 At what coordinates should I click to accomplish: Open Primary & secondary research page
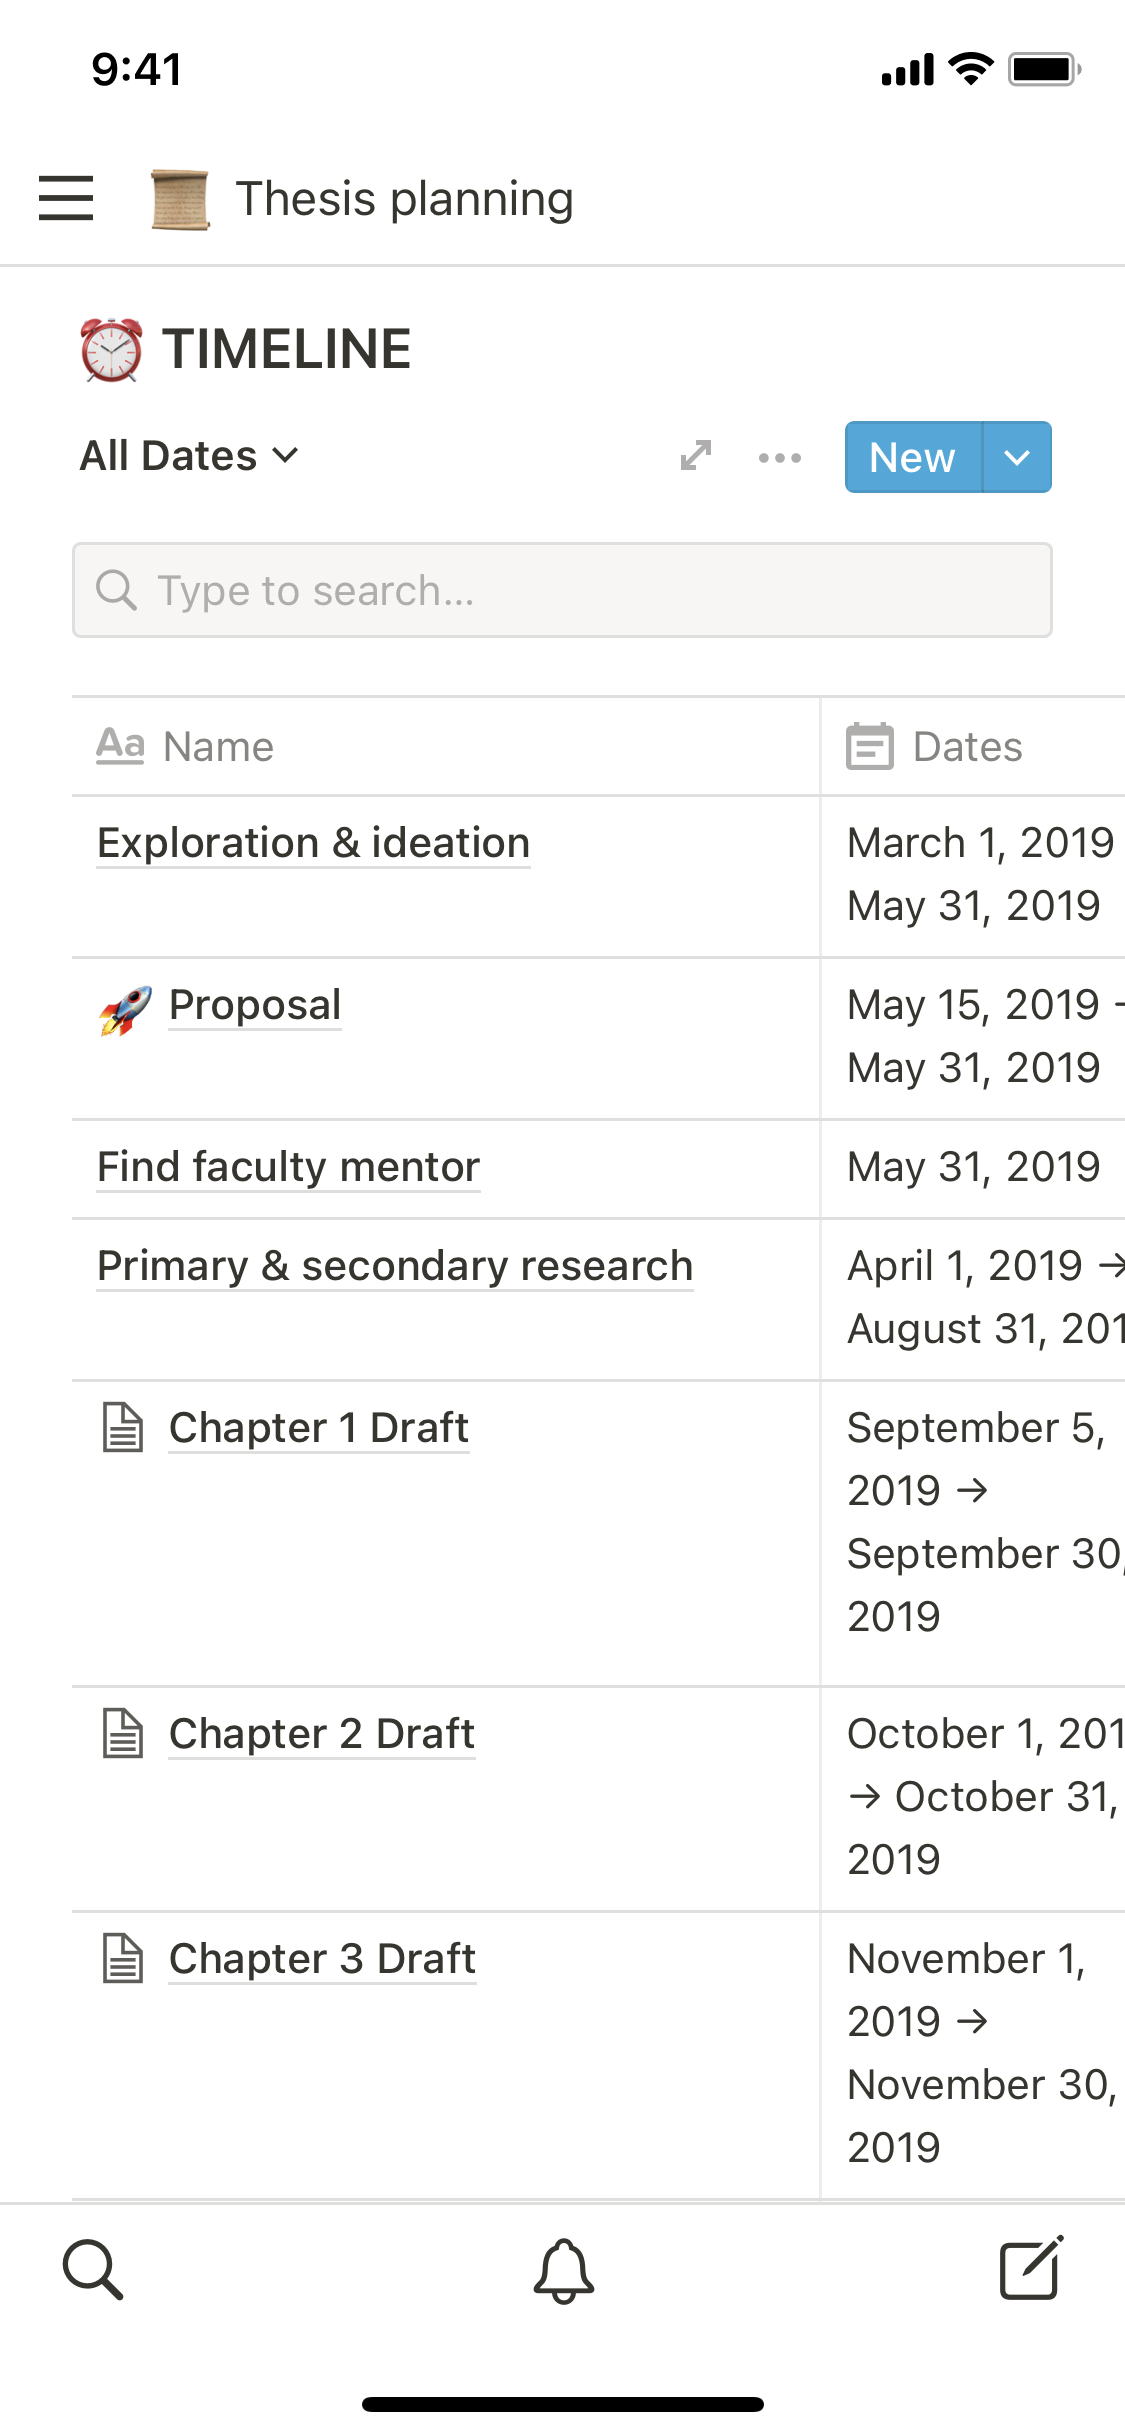(x=395, y=1266)
